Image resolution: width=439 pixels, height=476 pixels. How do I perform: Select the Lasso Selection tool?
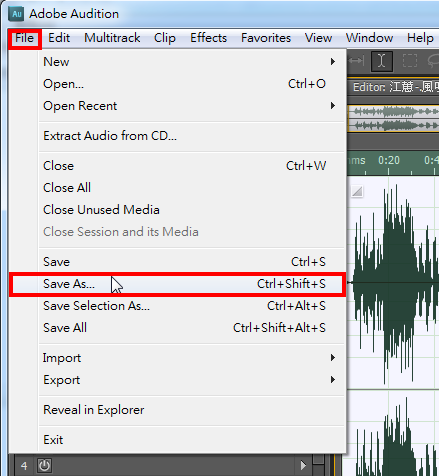tap(433, 61)
